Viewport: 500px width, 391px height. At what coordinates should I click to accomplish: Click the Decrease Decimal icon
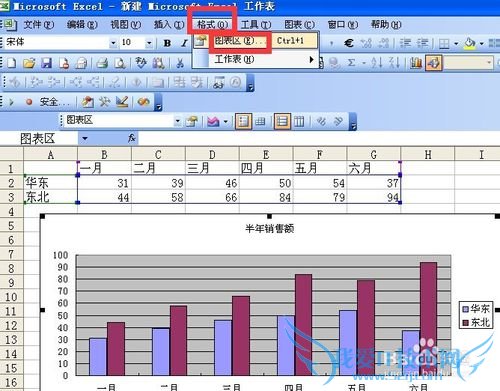(x=384, y=43)
